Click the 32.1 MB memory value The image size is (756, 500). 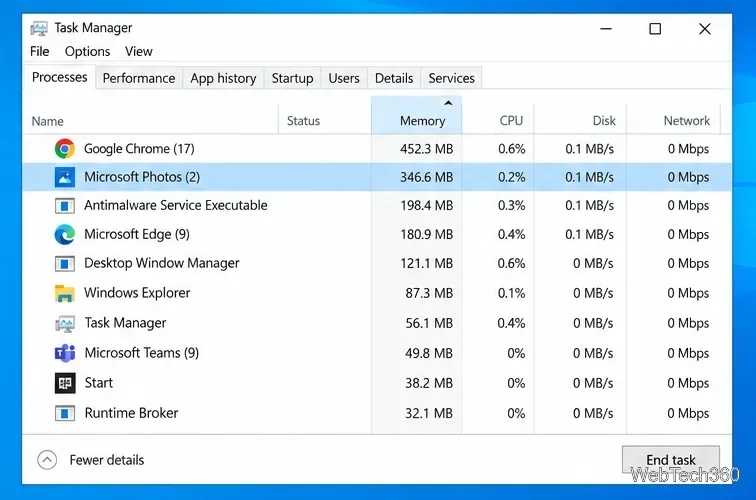tap(429, 414)
